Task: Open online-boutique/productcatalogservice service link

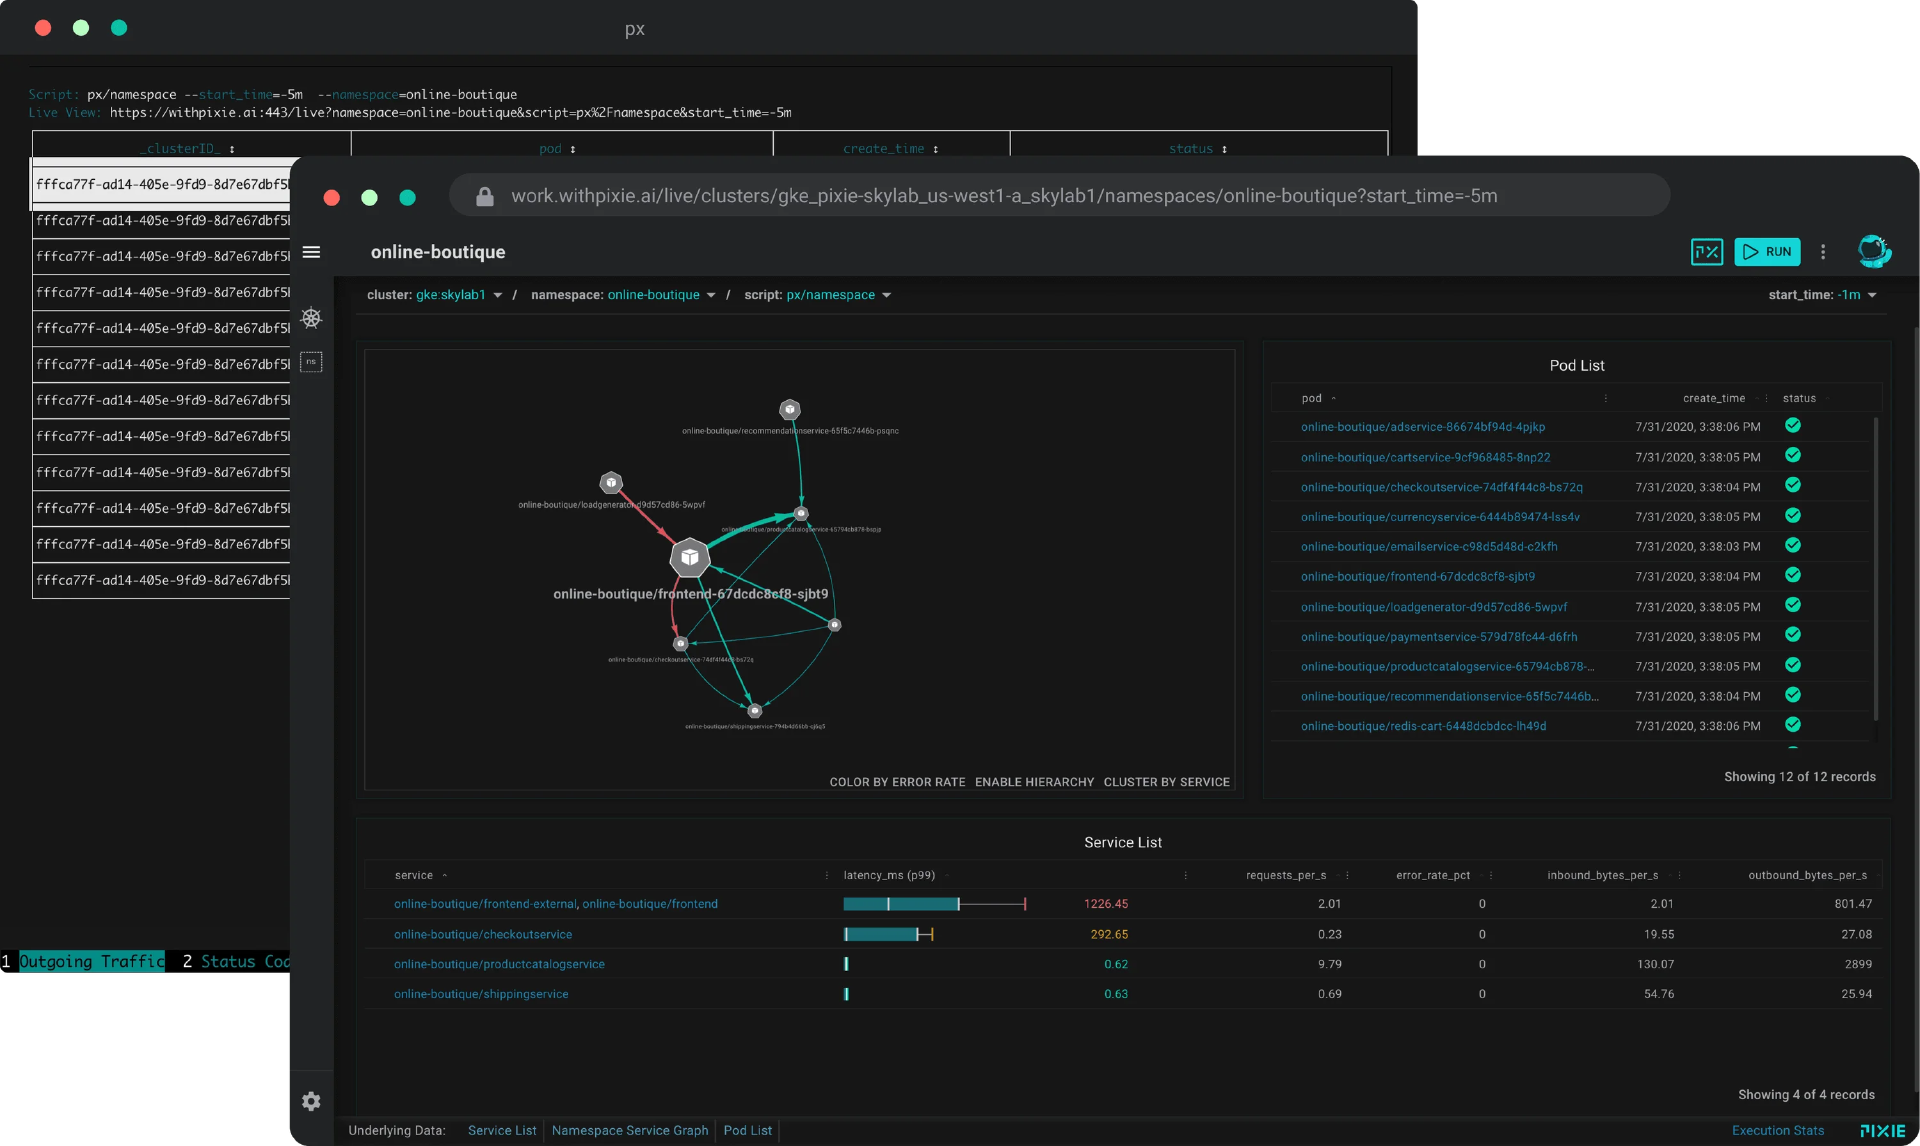Action: 499,964
